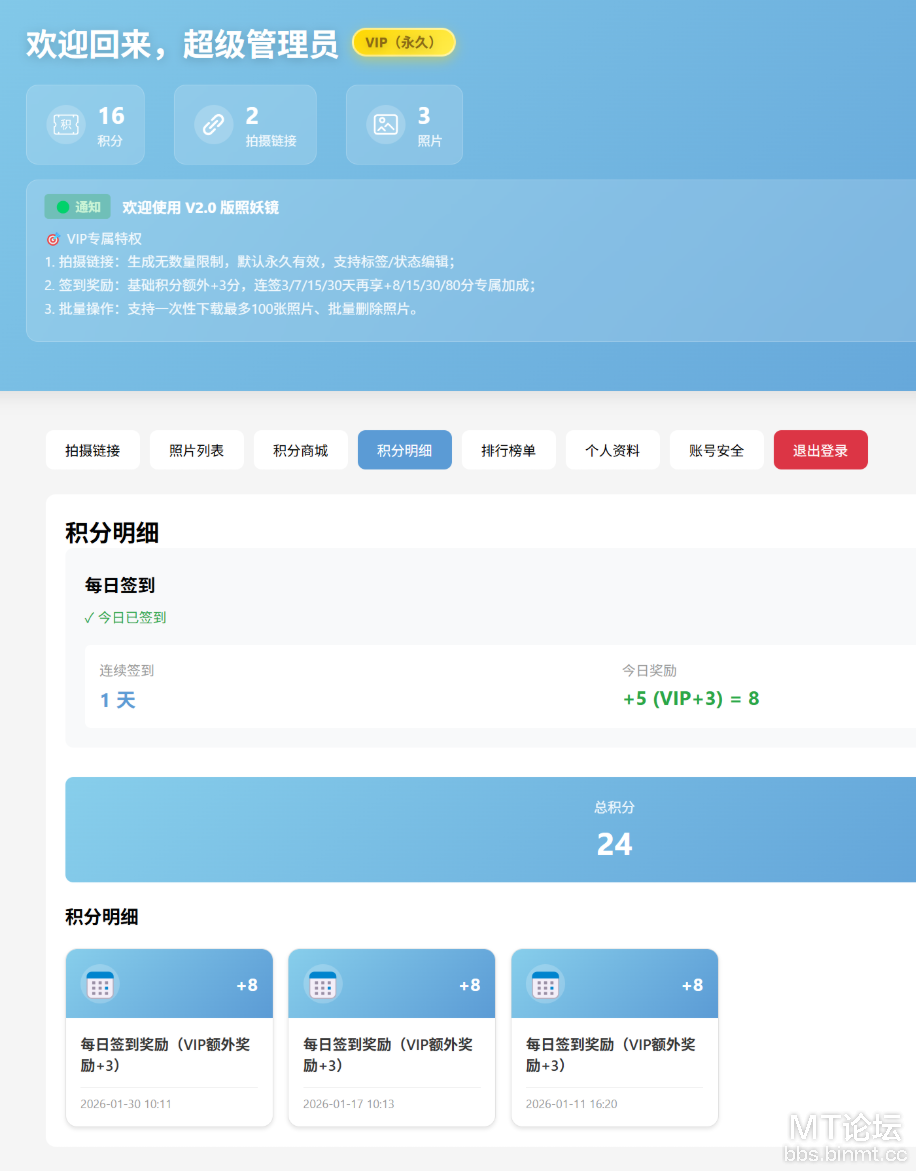Screen dimensions: 916x1171
Task: Click the yellow VIP（永久）badge
Action: [x=404, y=43]
